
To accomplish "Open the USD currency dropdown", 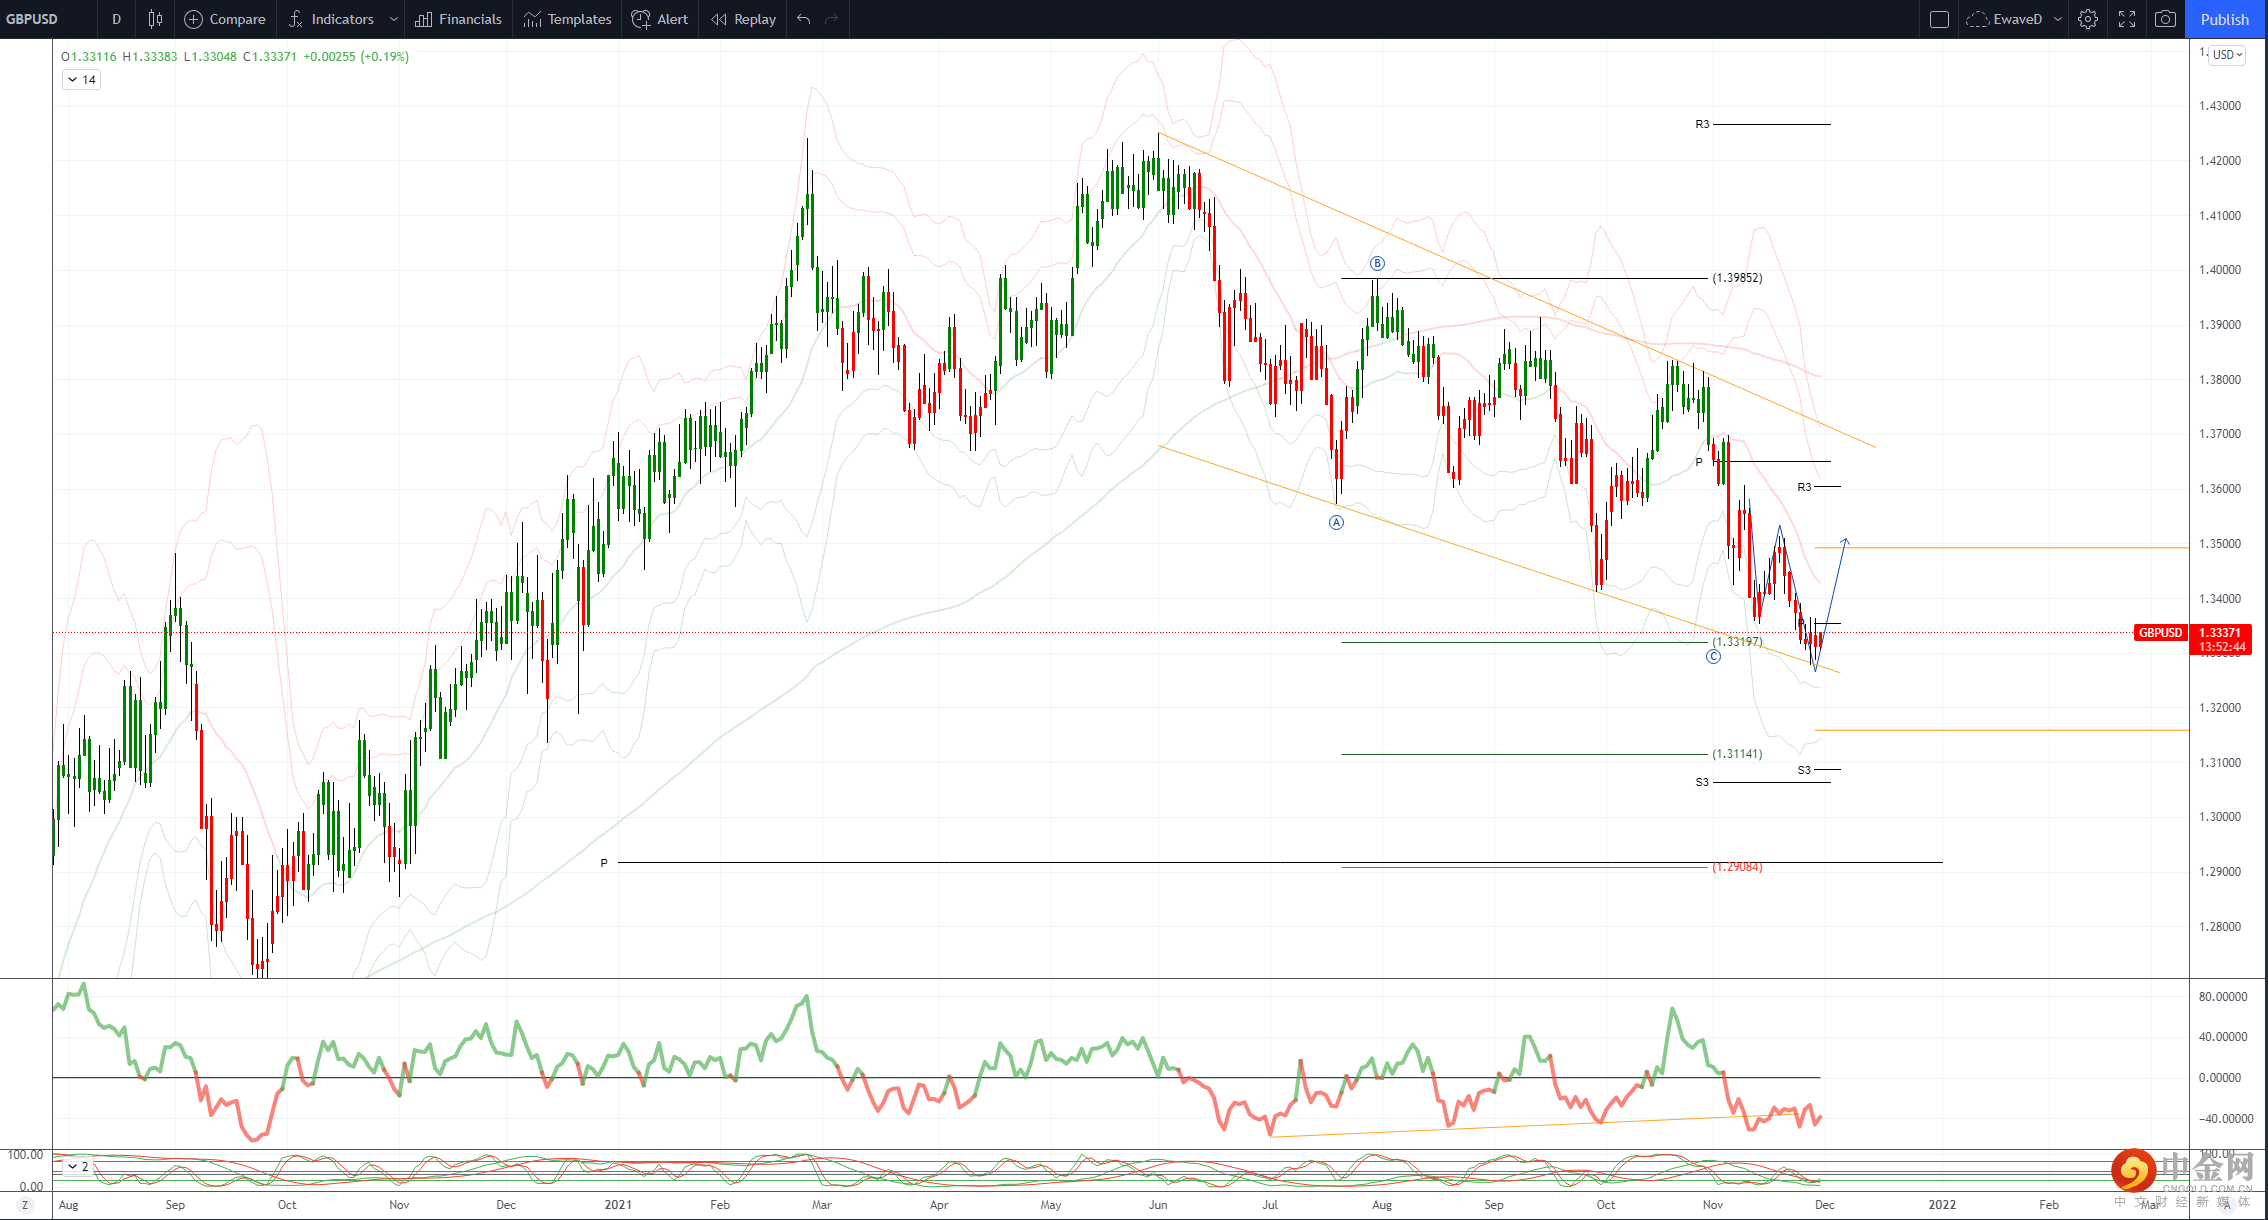I will click(2227, 55).
